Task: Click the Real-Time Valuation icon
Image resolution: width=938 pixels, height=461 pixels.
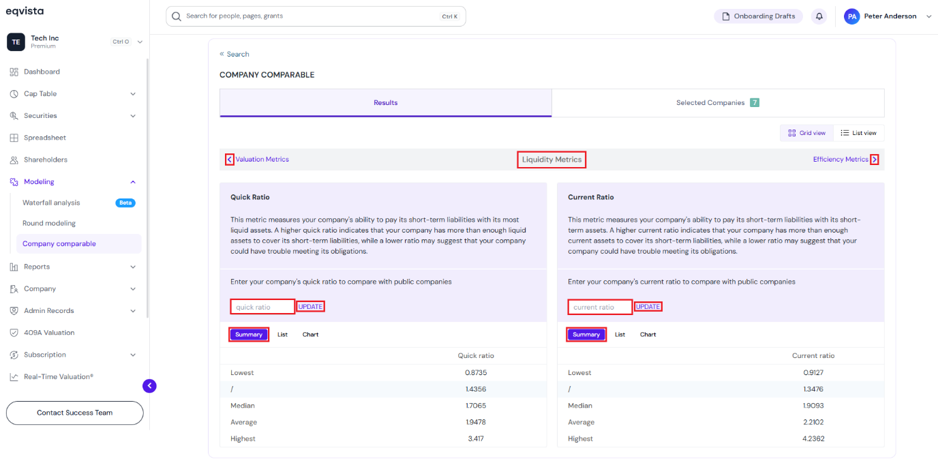Action: (x=14, y=377)
